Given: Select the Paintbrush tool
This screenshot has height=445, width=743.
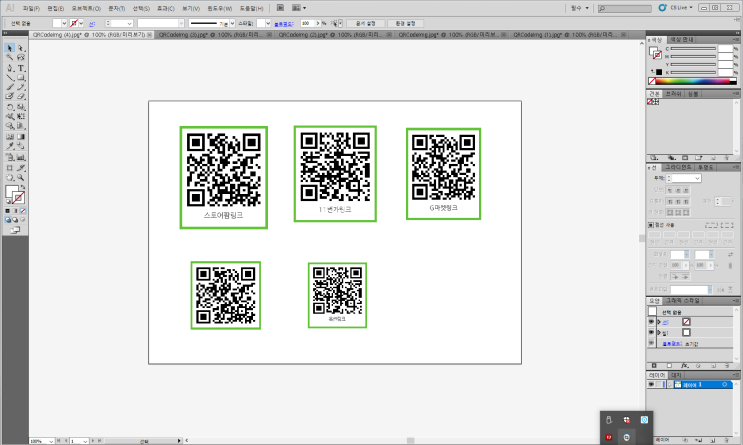Looking at the screenshot, I should 9,87.
